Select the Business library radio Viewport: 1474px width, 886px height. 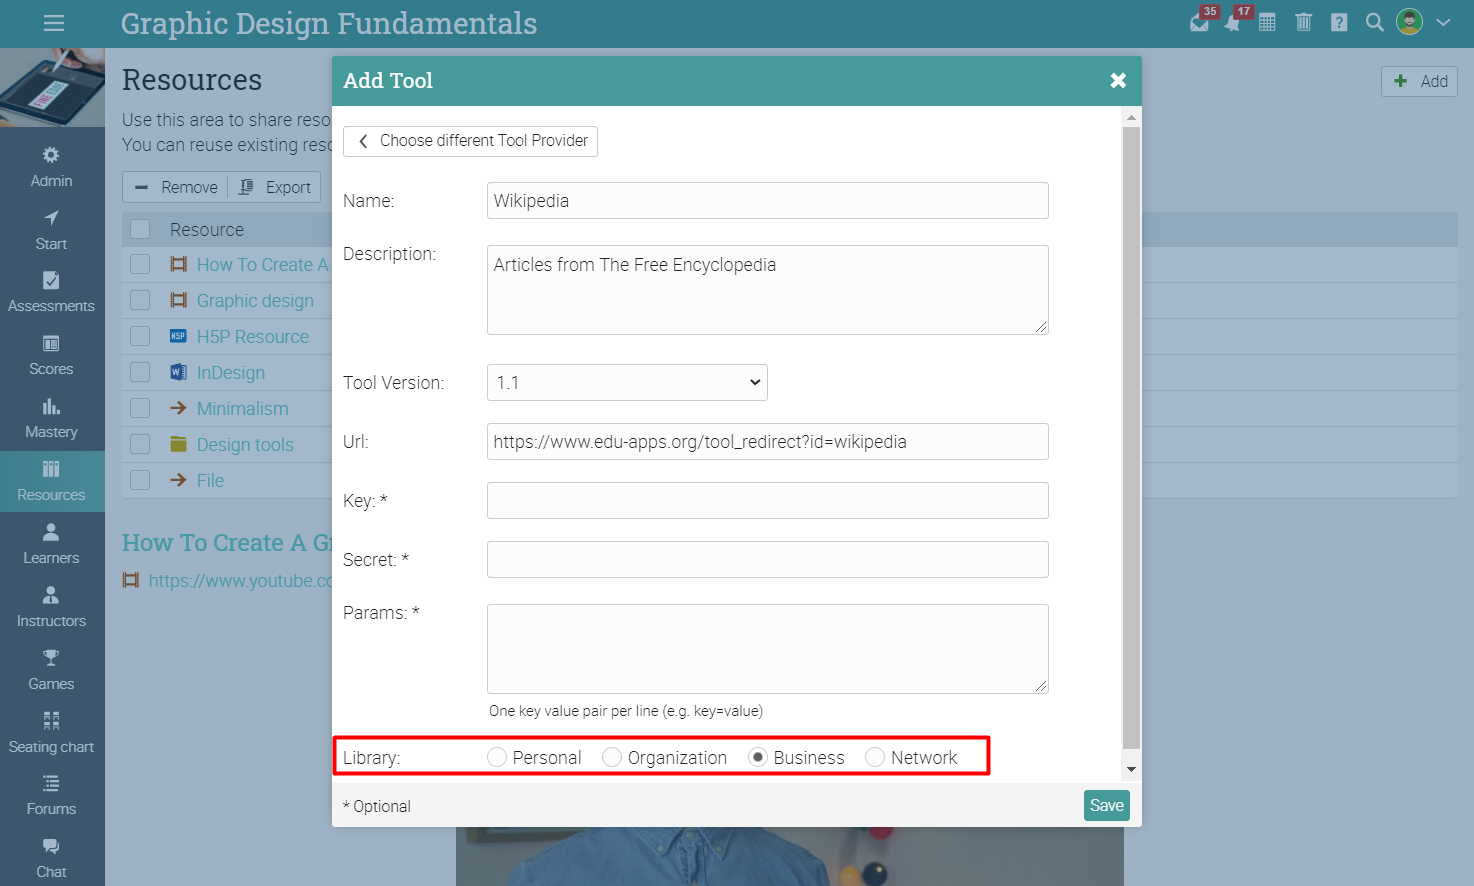(x=758, y=757)
